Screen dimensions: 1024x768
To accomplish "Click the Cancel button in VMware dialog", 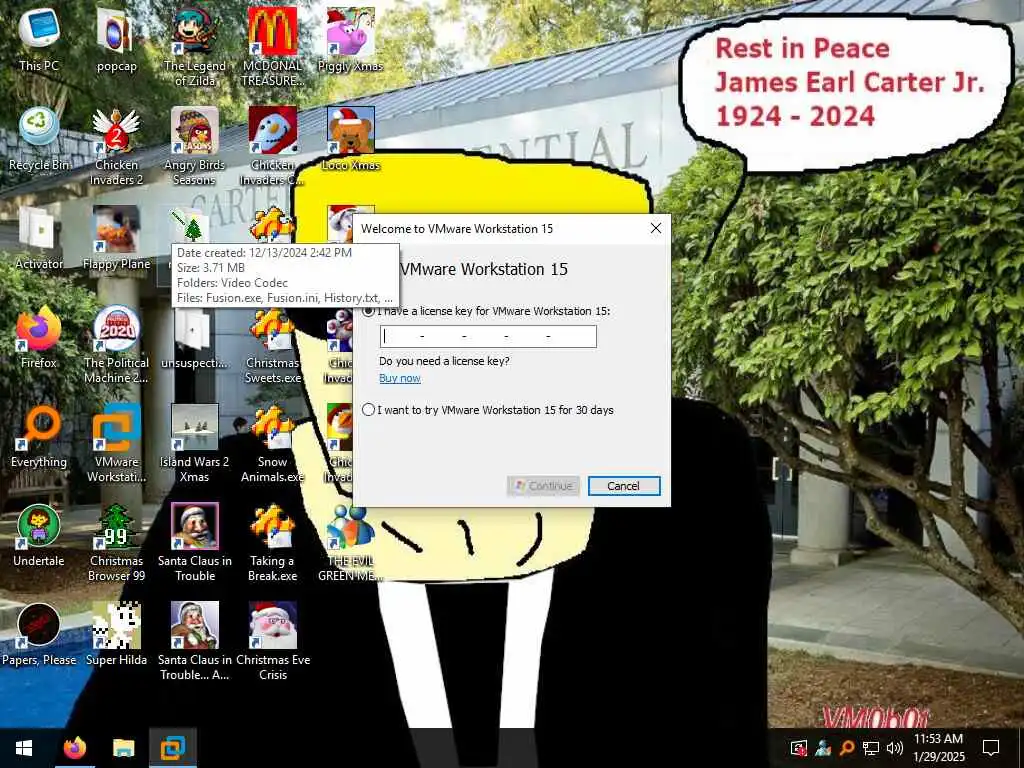I will pos(624,486).
